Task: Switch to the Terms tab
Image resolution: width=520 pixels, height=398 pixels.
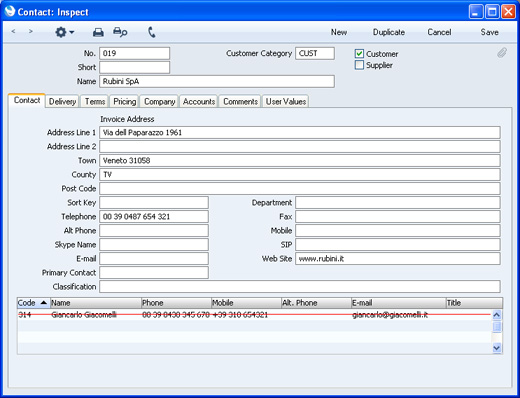Action: coord(95,101)
